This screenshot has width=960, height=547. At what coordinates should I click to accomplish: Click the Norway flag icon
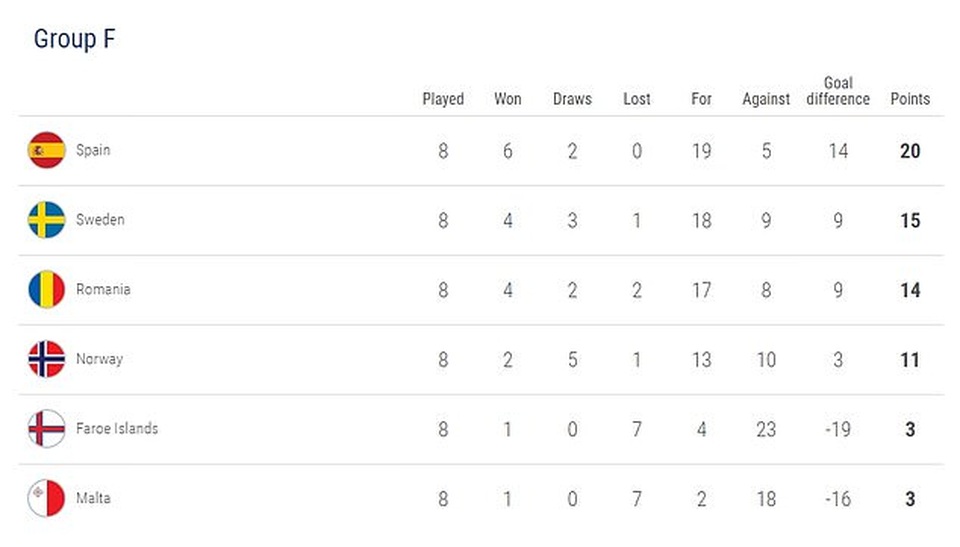pyautogui.click(x=46, y=359)
